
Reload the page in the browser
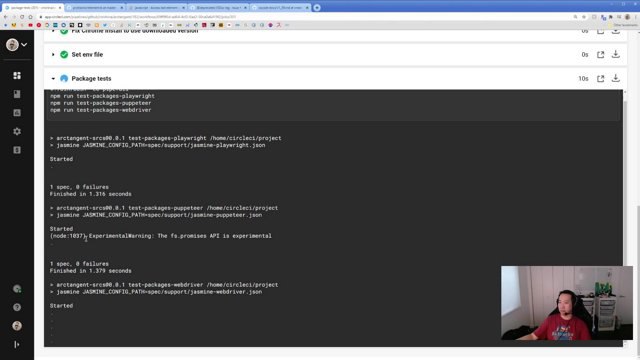22,17
